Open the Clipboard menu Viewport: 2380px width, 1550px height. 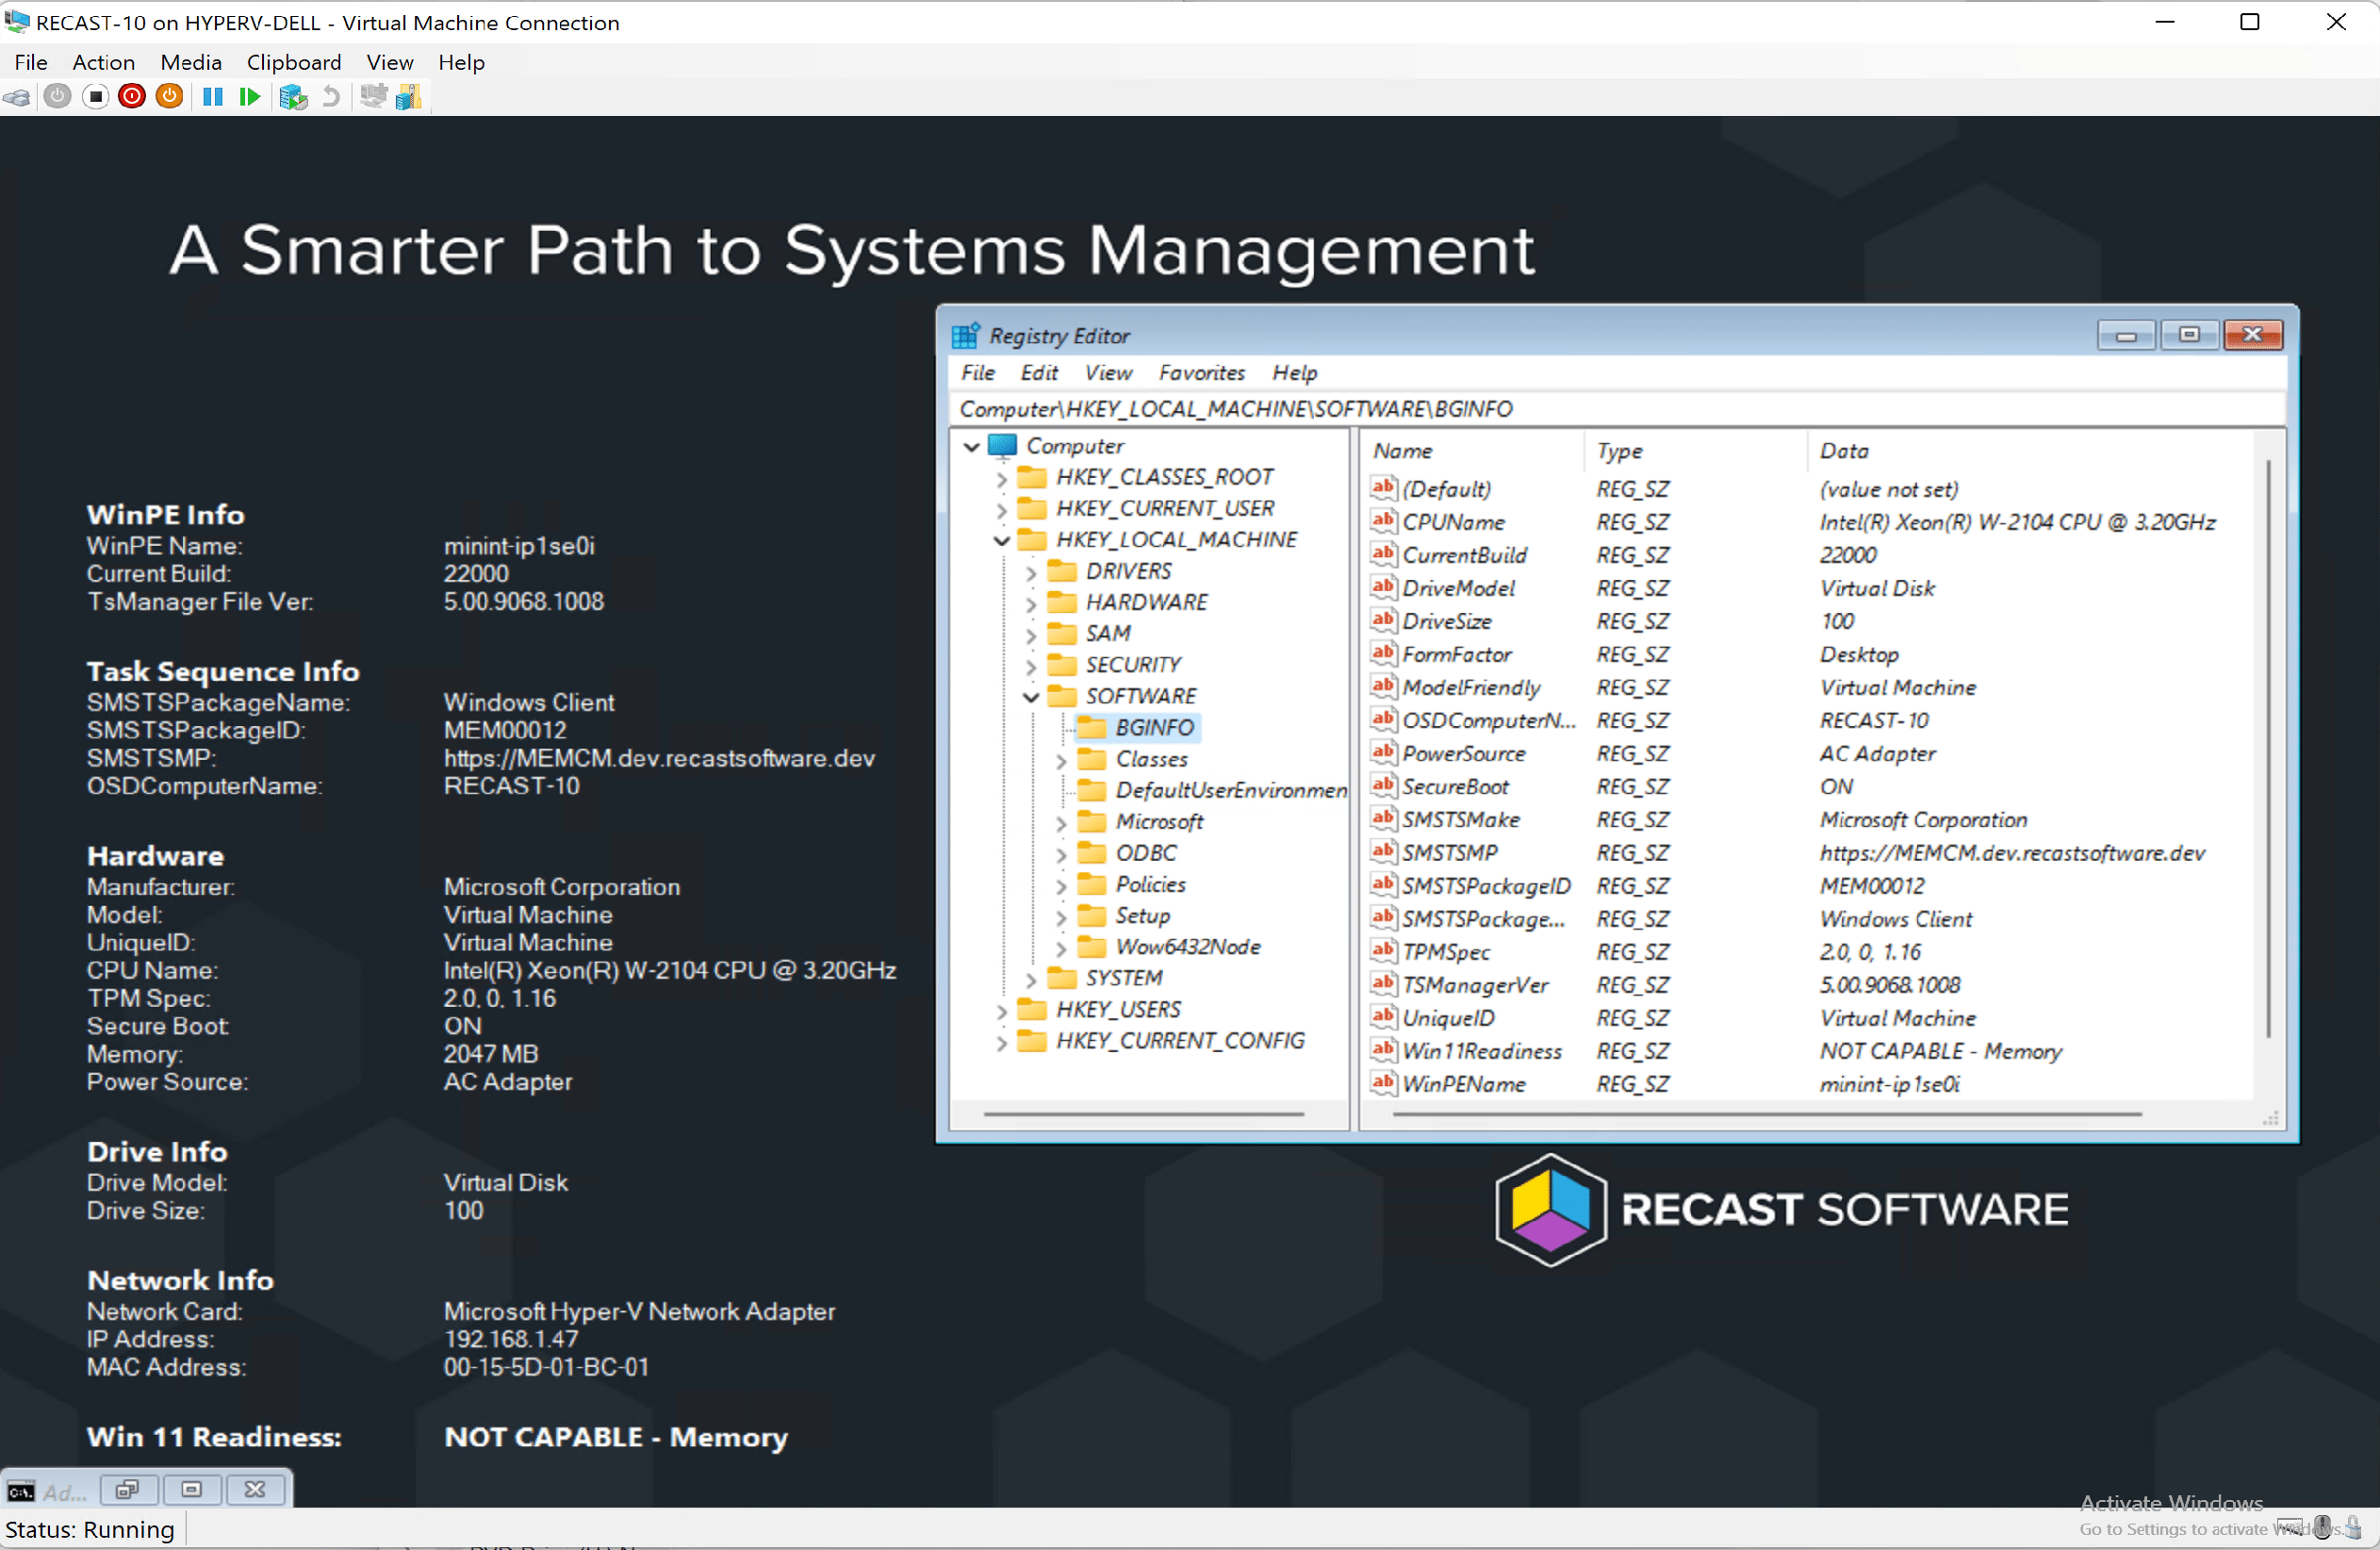[x=294, y=62]
